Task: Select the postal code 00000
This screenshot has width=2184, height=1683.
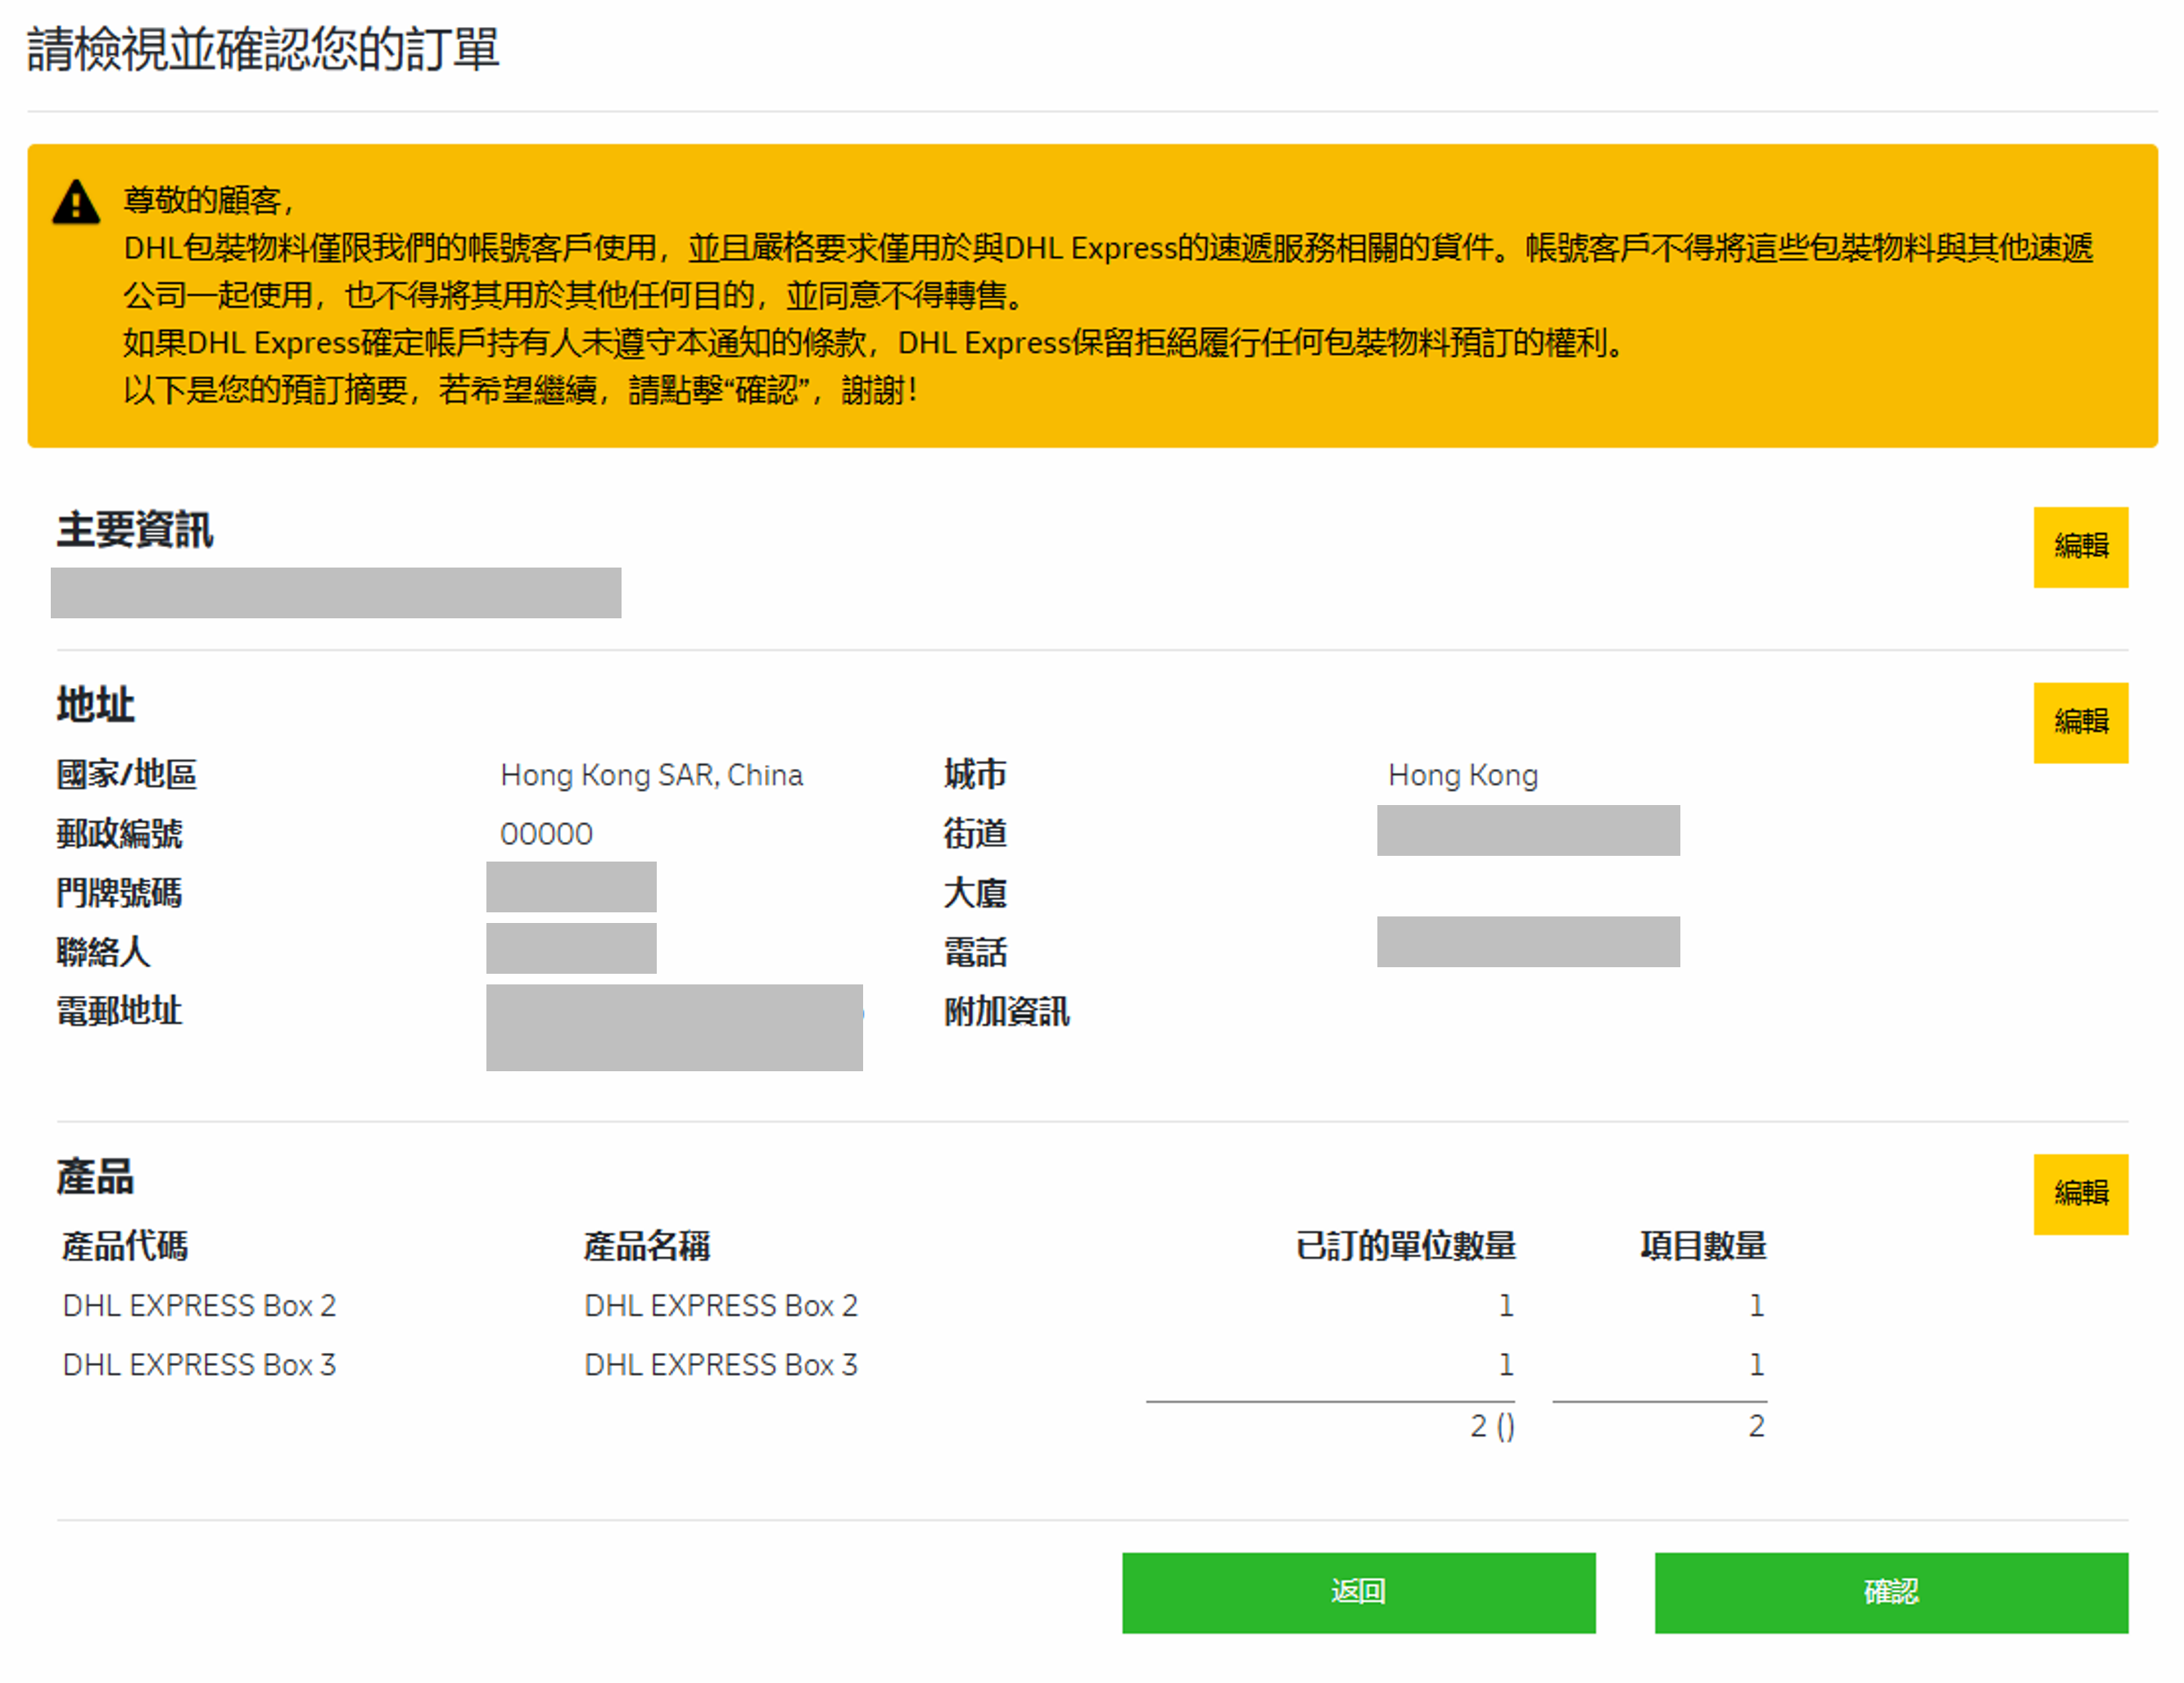Action: pyautogui.click(x=546, y=834)
